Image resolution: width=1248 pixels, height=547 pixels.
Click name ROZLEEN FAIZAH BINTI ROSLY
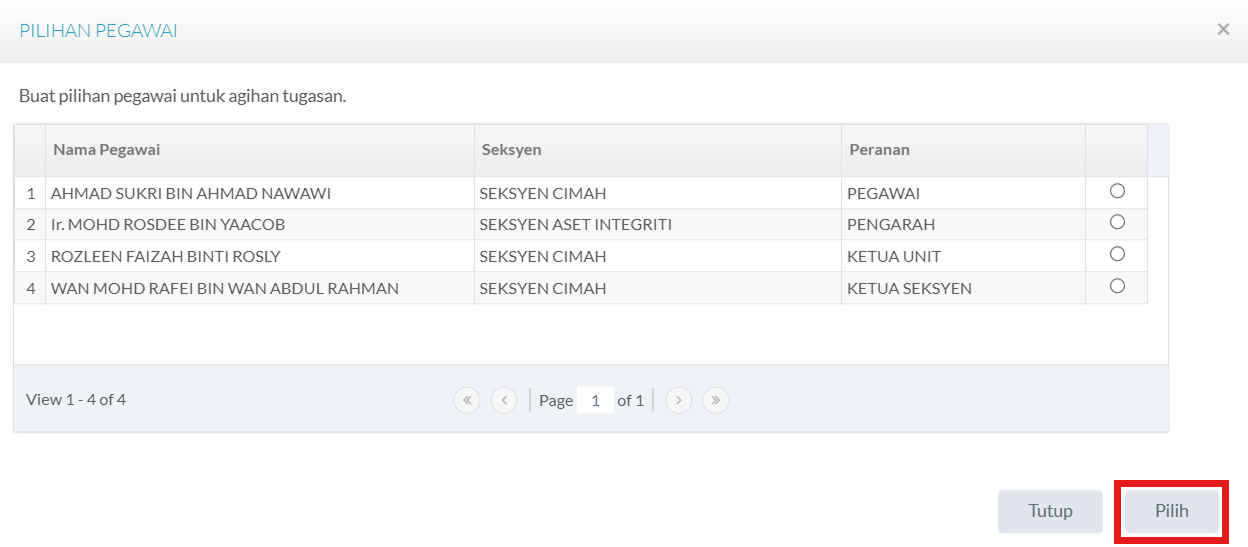(x=166, y=257)
